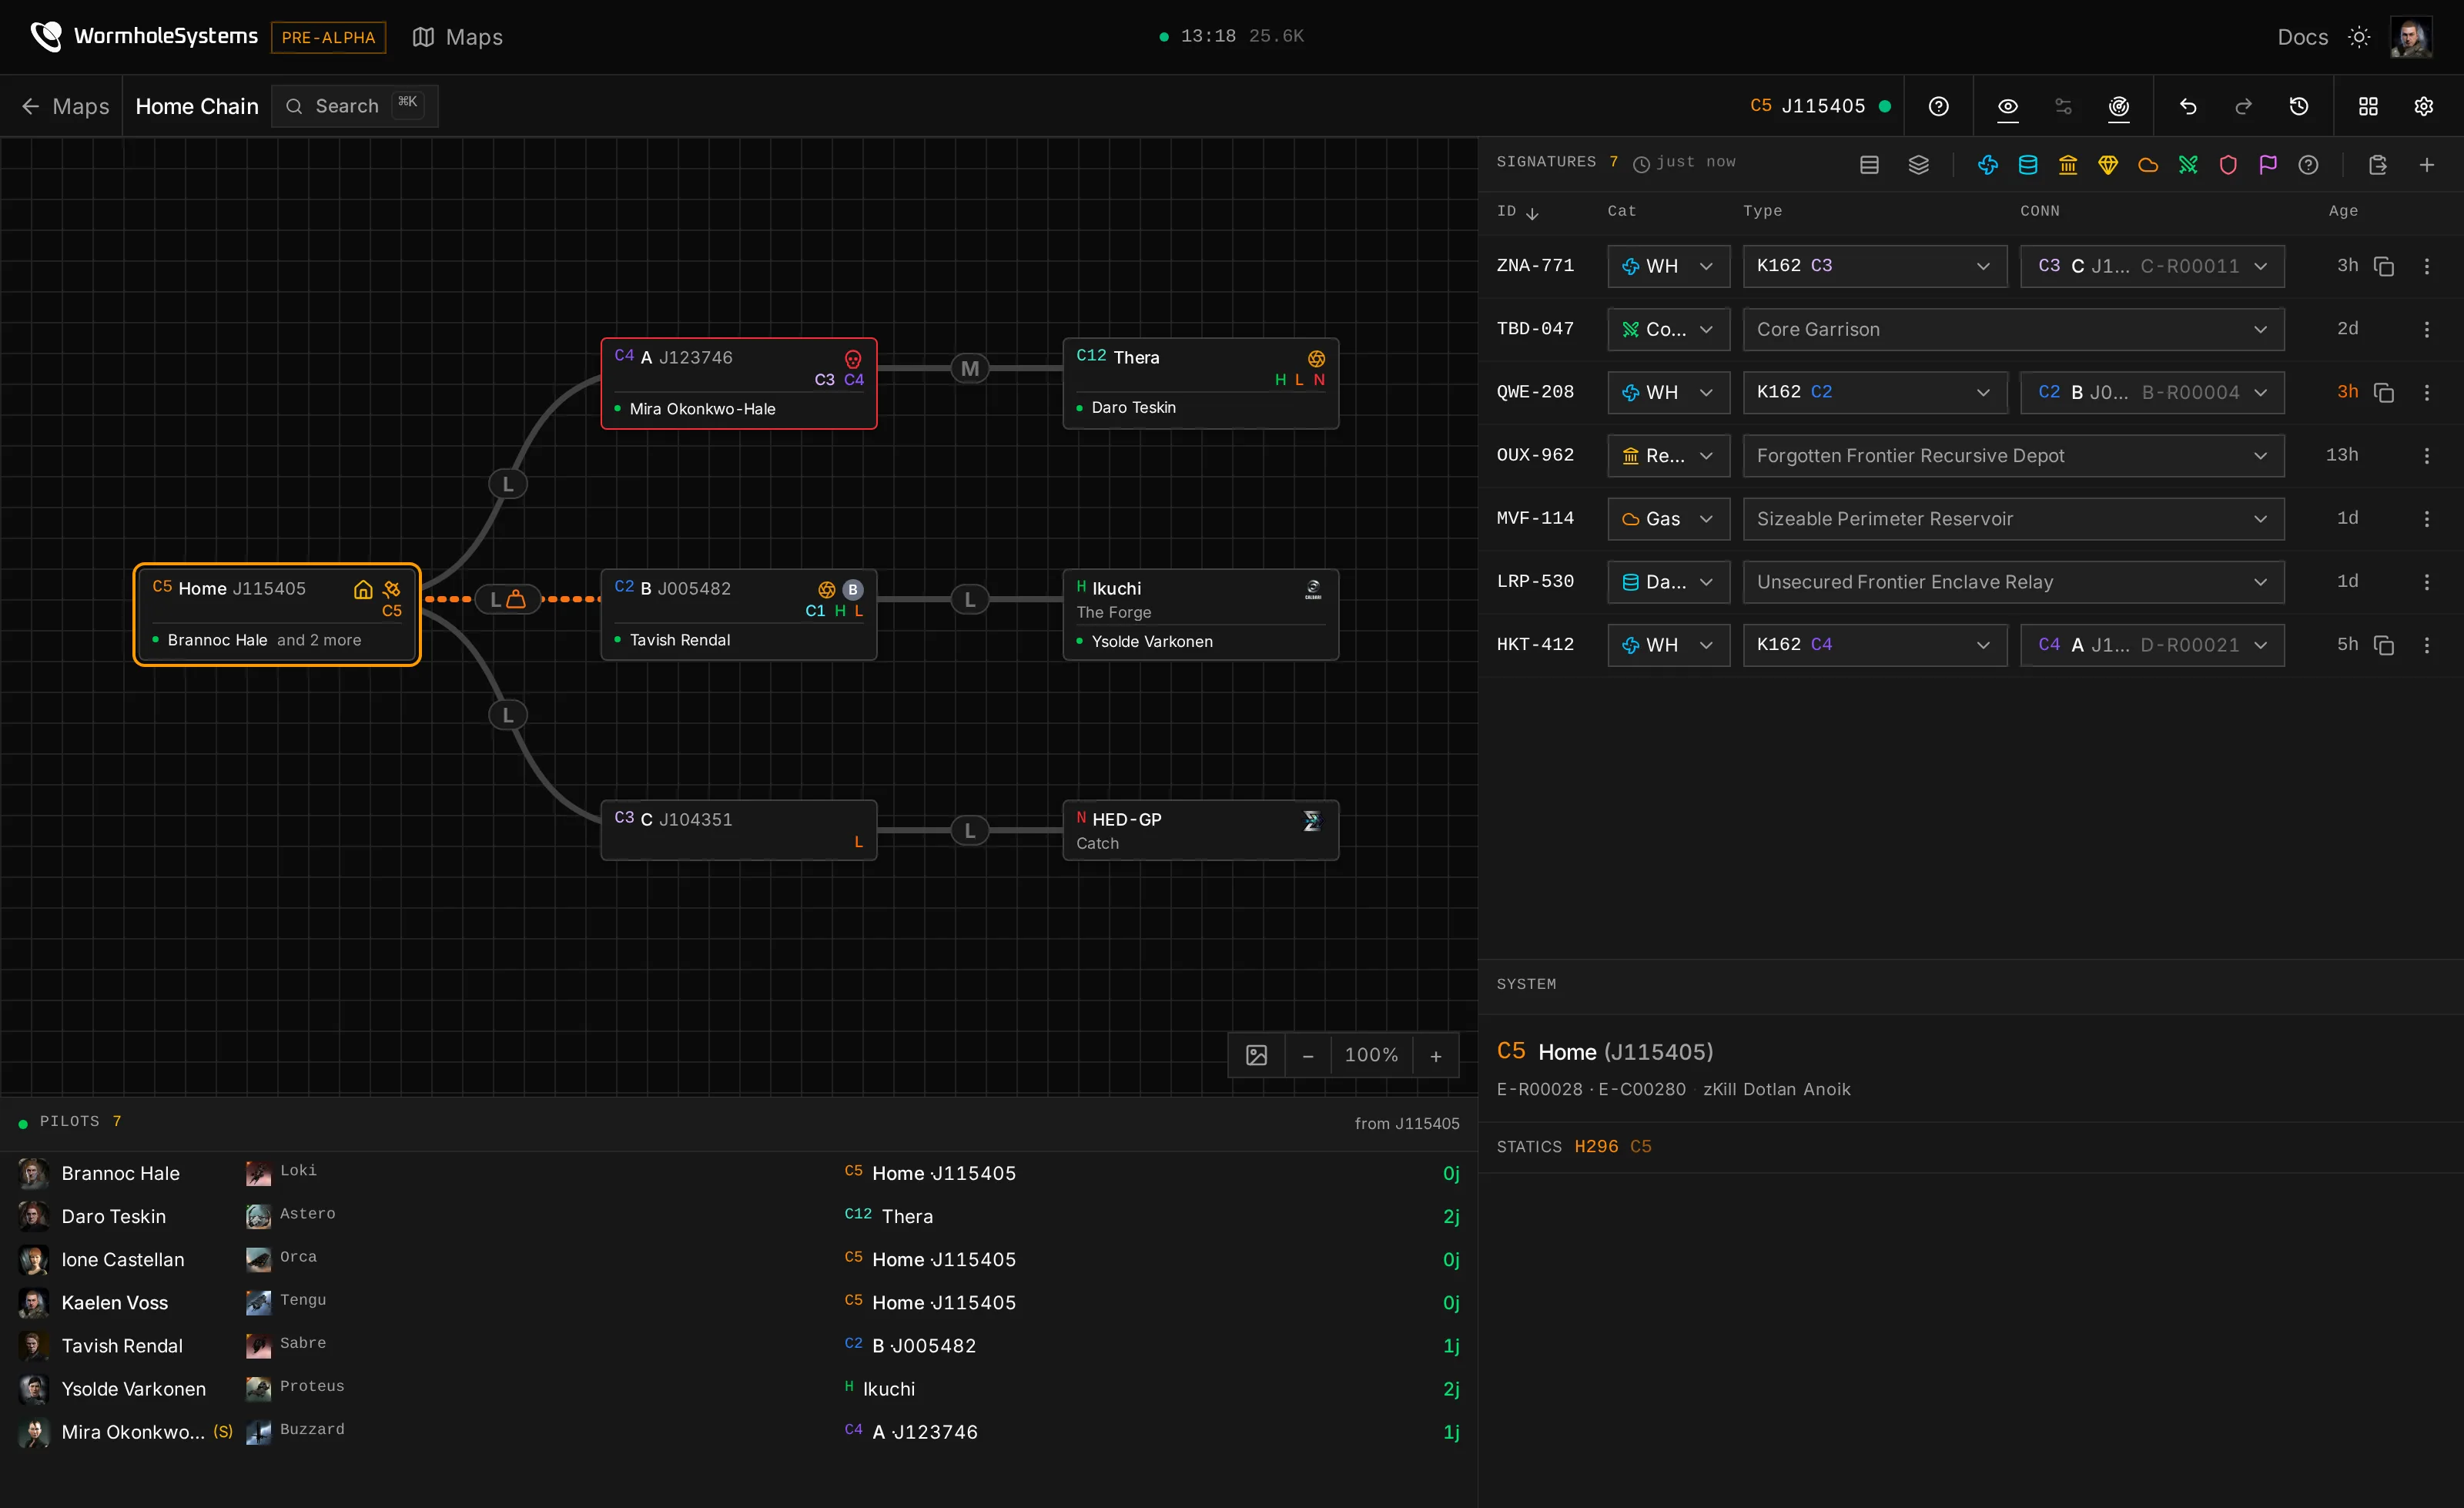Export the map with the image icon
2464x1508 pixels.
[1257, 1055]
